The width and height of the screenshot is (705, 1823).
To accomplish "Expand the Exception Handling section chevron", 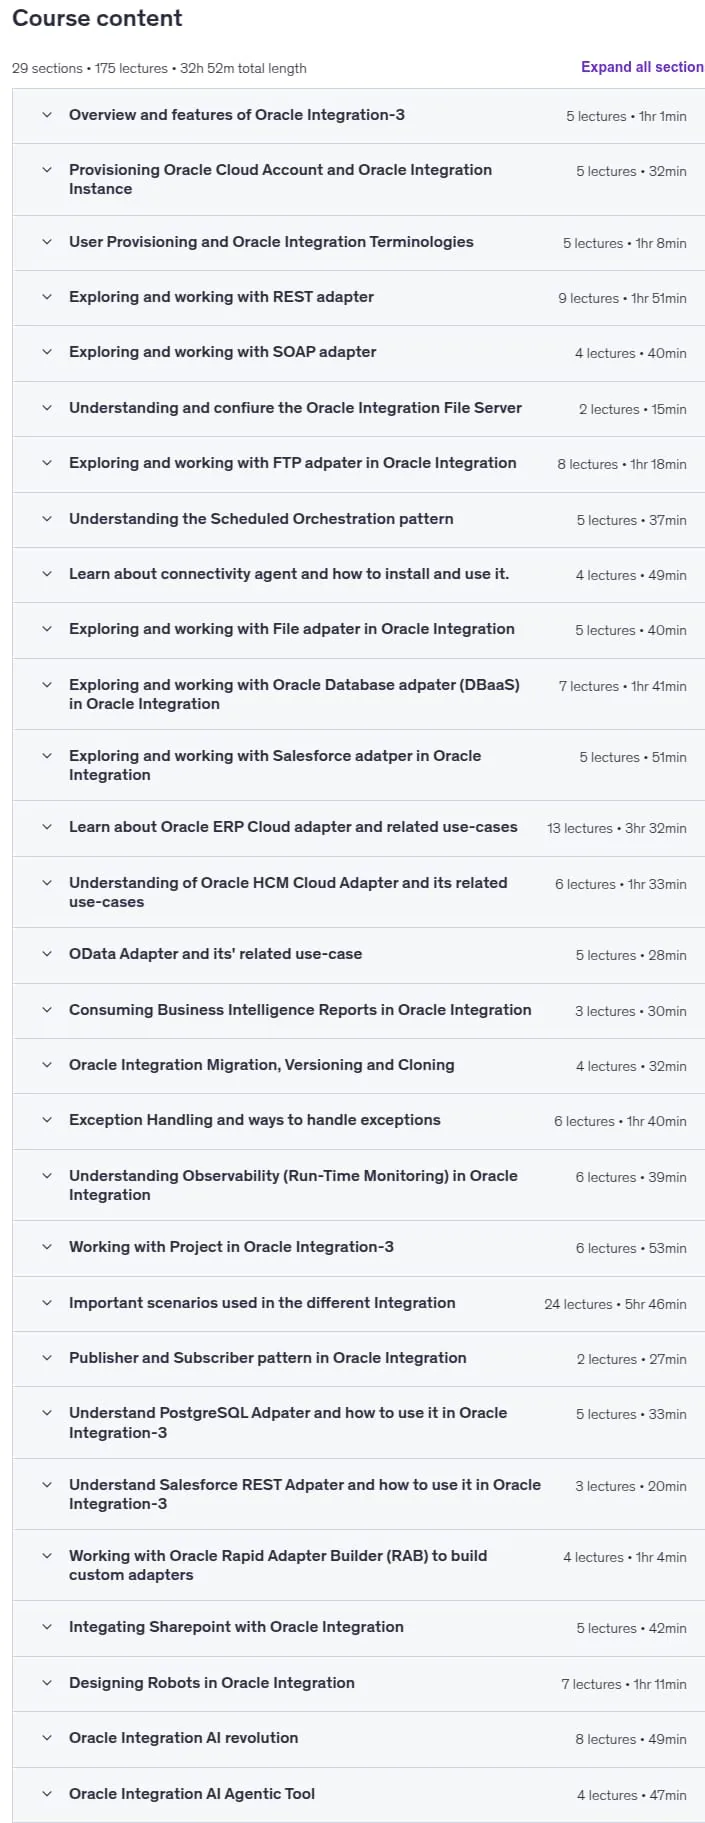I will point(46,1120).
